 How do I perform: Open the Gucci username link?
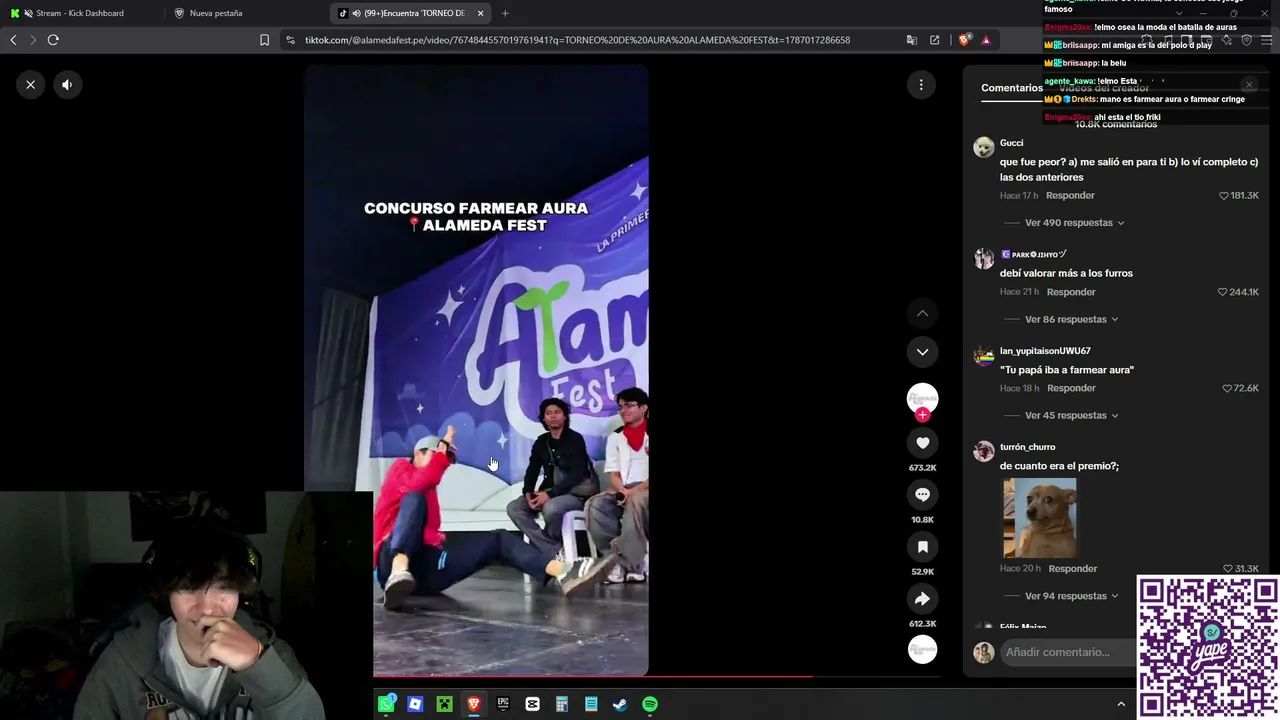tap(1011, 143)
